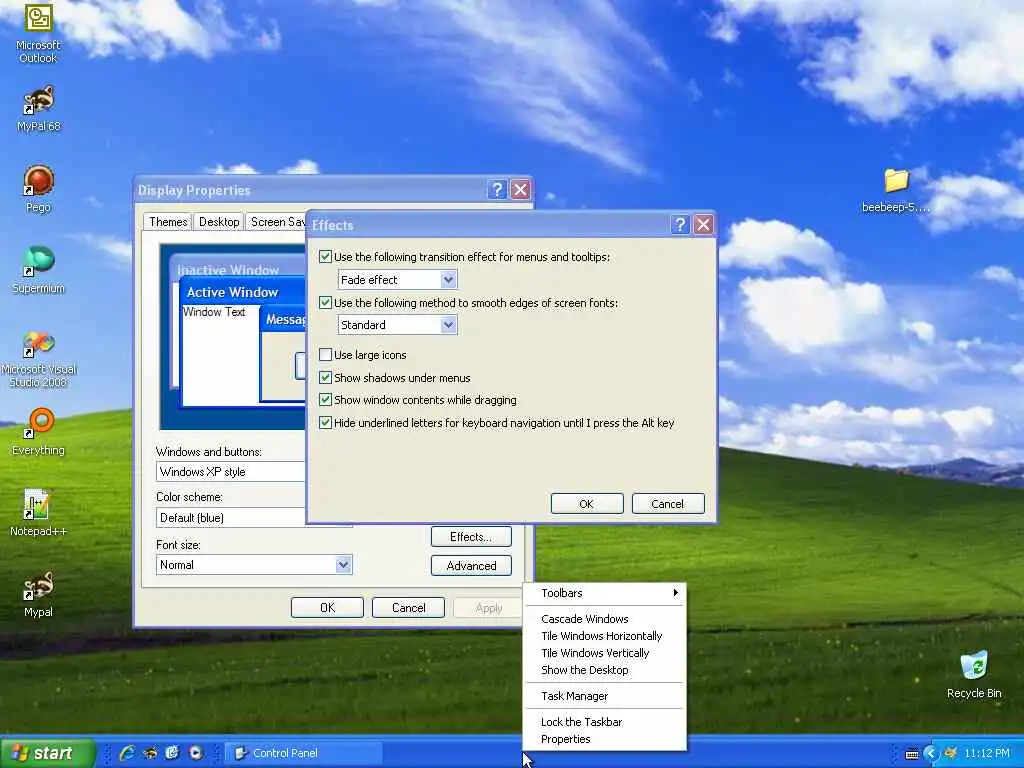The width and height of the screenshot is (1024, 768).
Task: Open the Windows and buttons style combo box
Action: (x=231, y=472)
